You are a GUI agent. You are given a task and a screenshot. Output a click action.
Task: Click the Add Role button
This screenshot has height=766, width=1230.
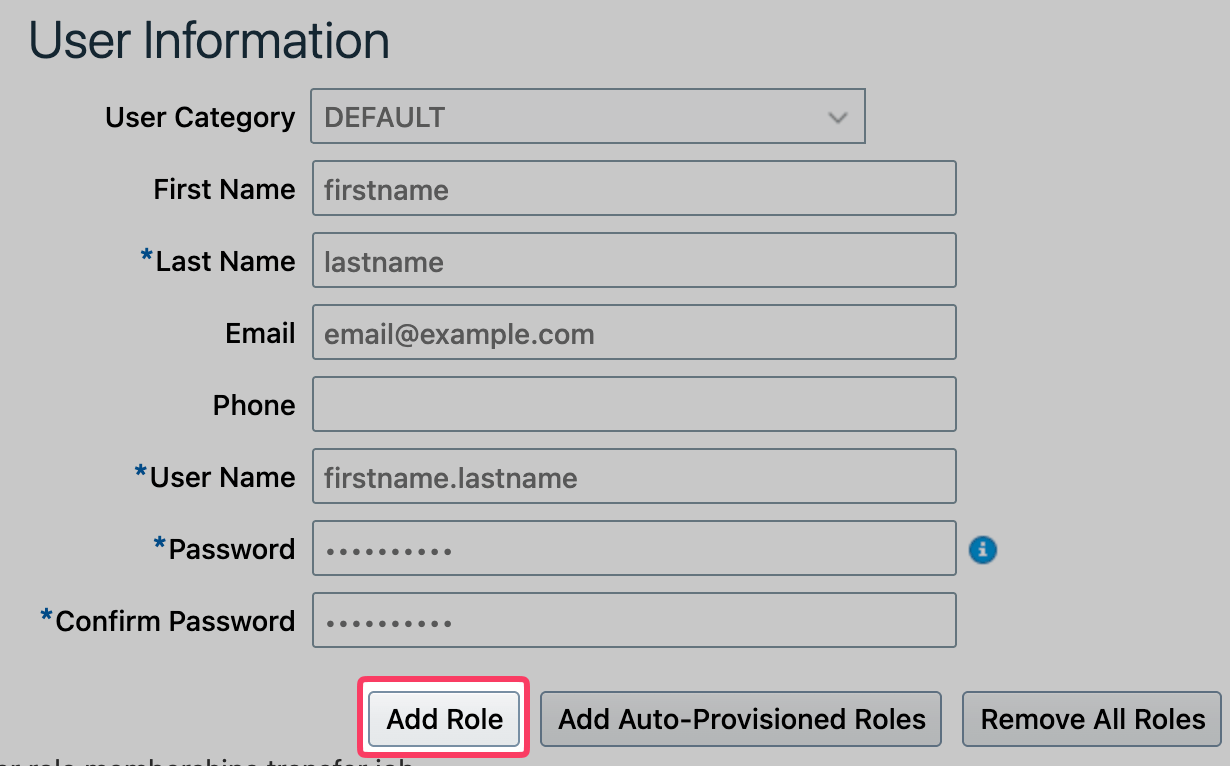445,719
